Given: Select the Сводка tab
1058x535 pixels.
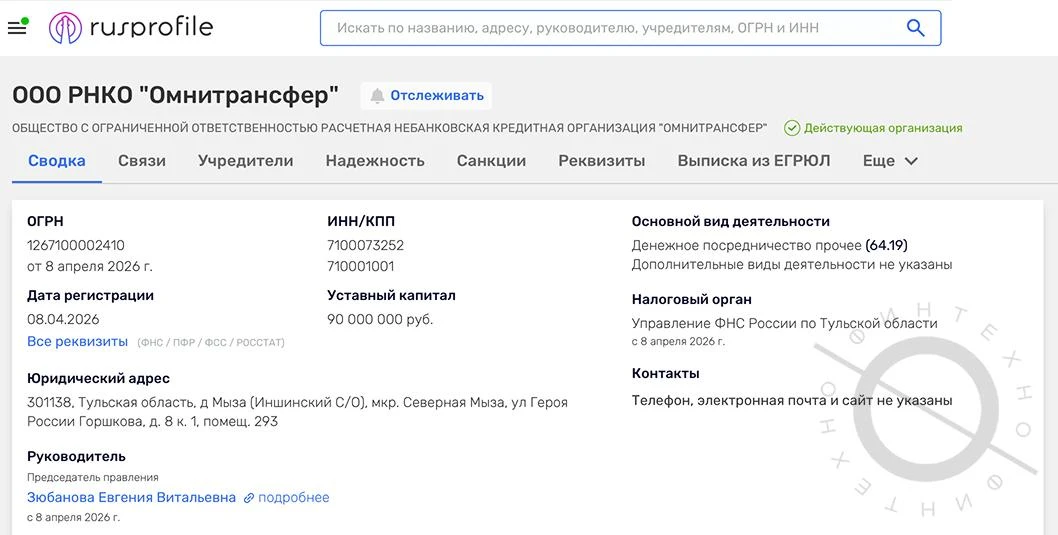Looking at the screenshot, I should tap(57, 161).
